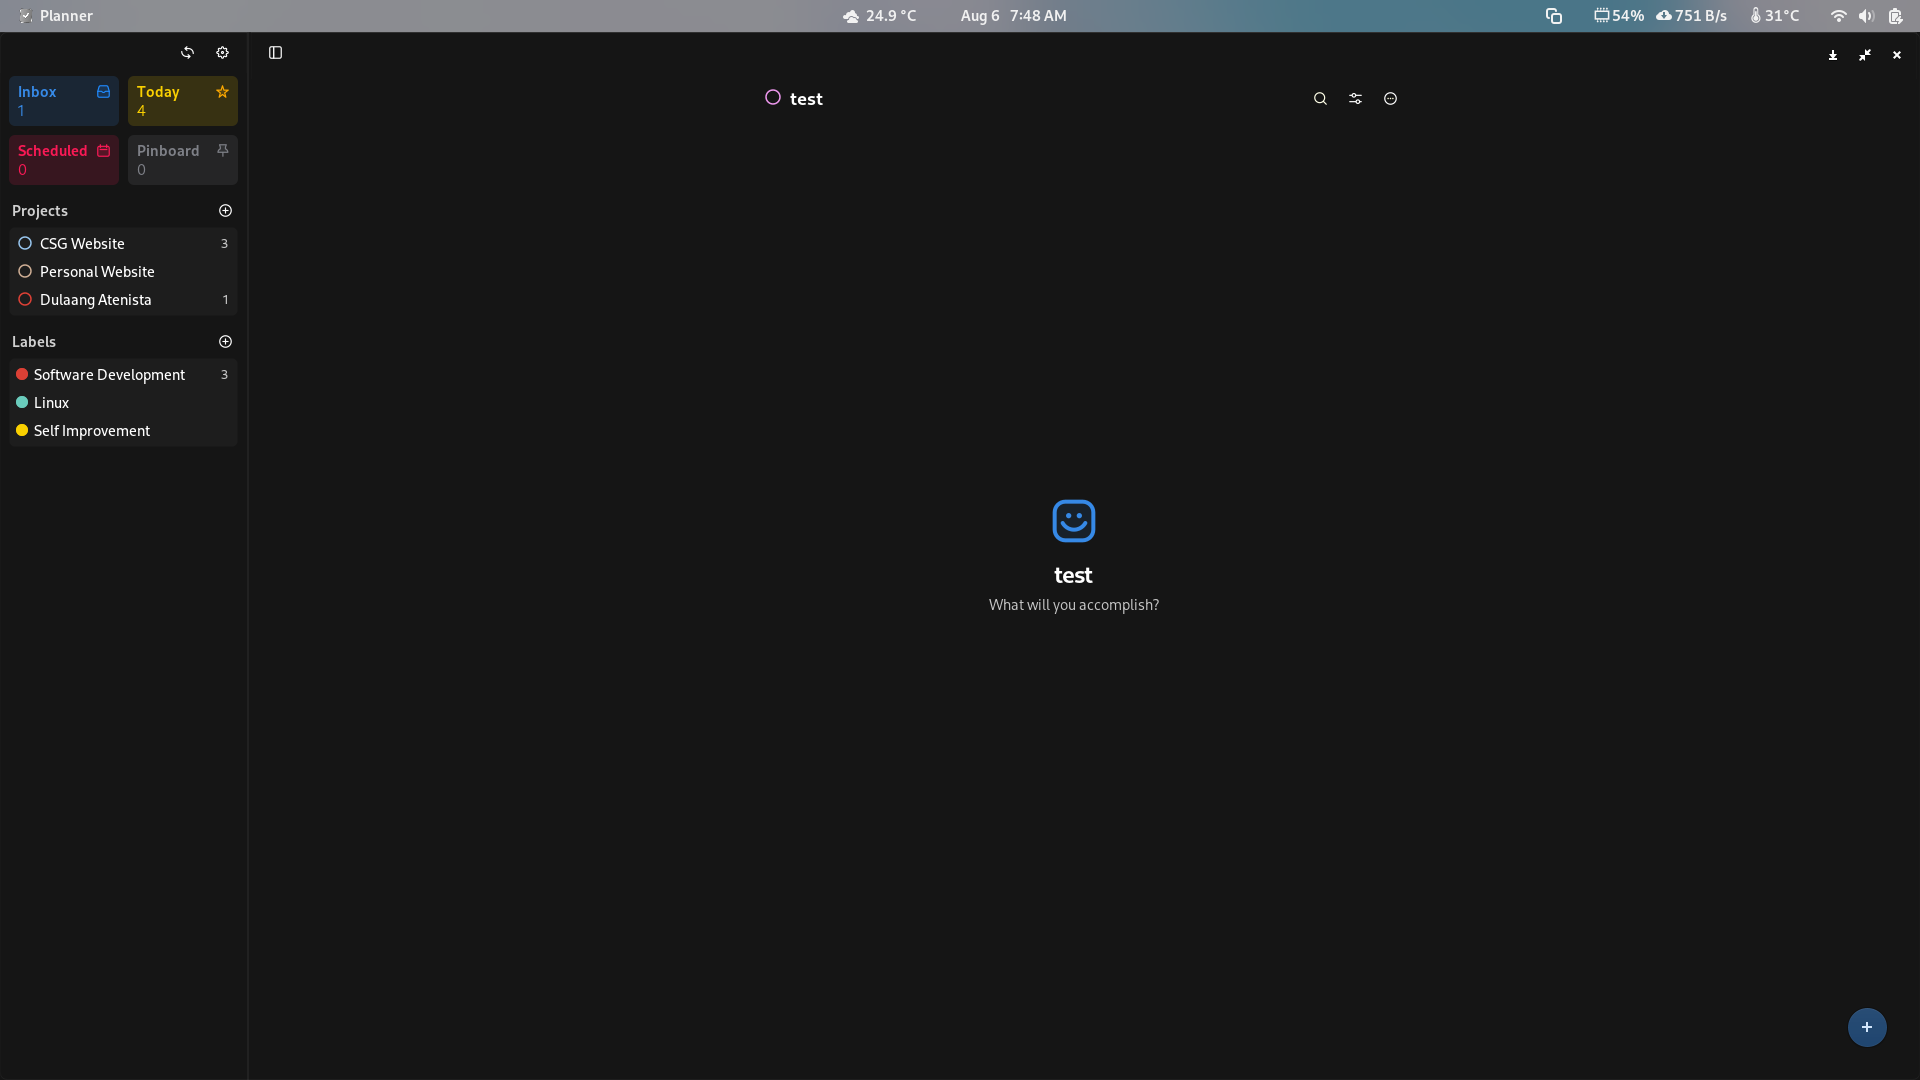This screenshot has width=1920, height=1080.
Task: Toggle the sidebar with the panel icon
Action: click(x=275, y=53)
